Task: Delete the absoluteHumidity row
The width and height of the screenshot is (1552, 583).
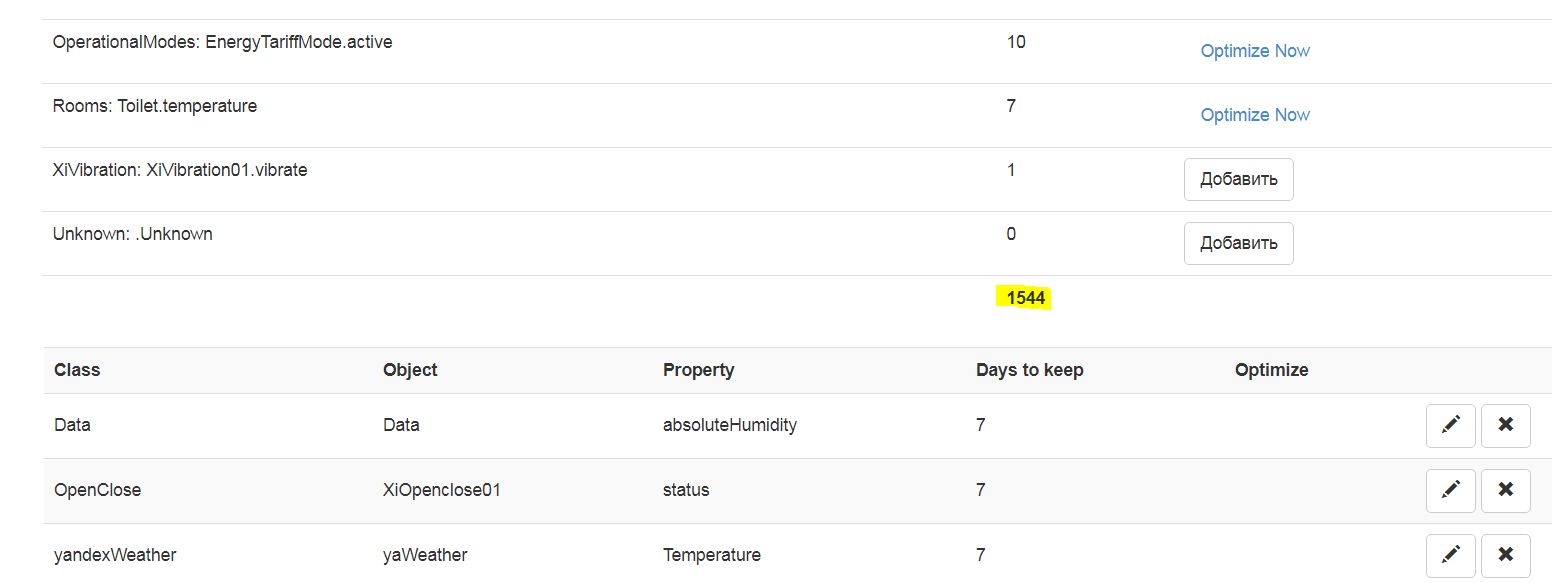Action: pyautogui.click(x=1505, y=425)
